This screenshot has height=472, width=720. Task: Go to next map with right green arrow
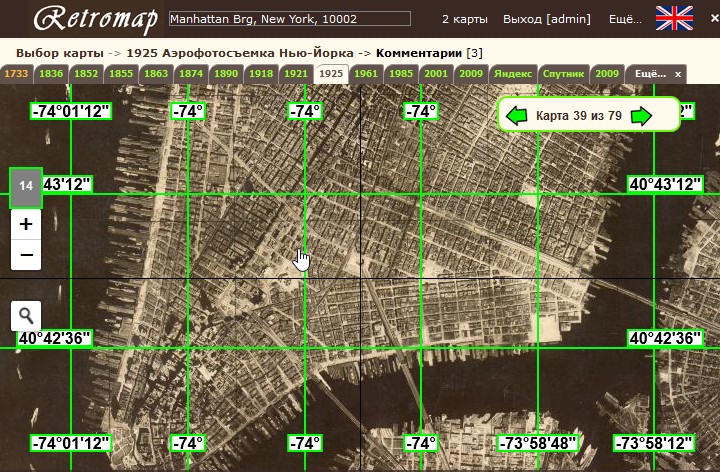(641, 116)
